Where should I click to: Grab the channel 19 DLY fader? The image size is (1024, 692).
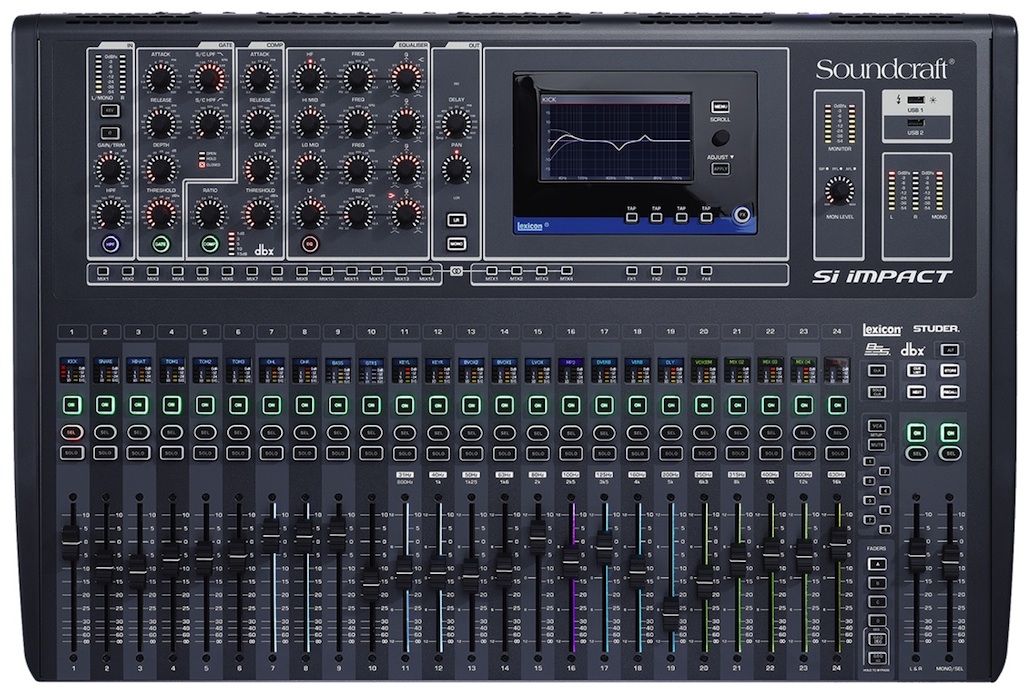[671, 614]
